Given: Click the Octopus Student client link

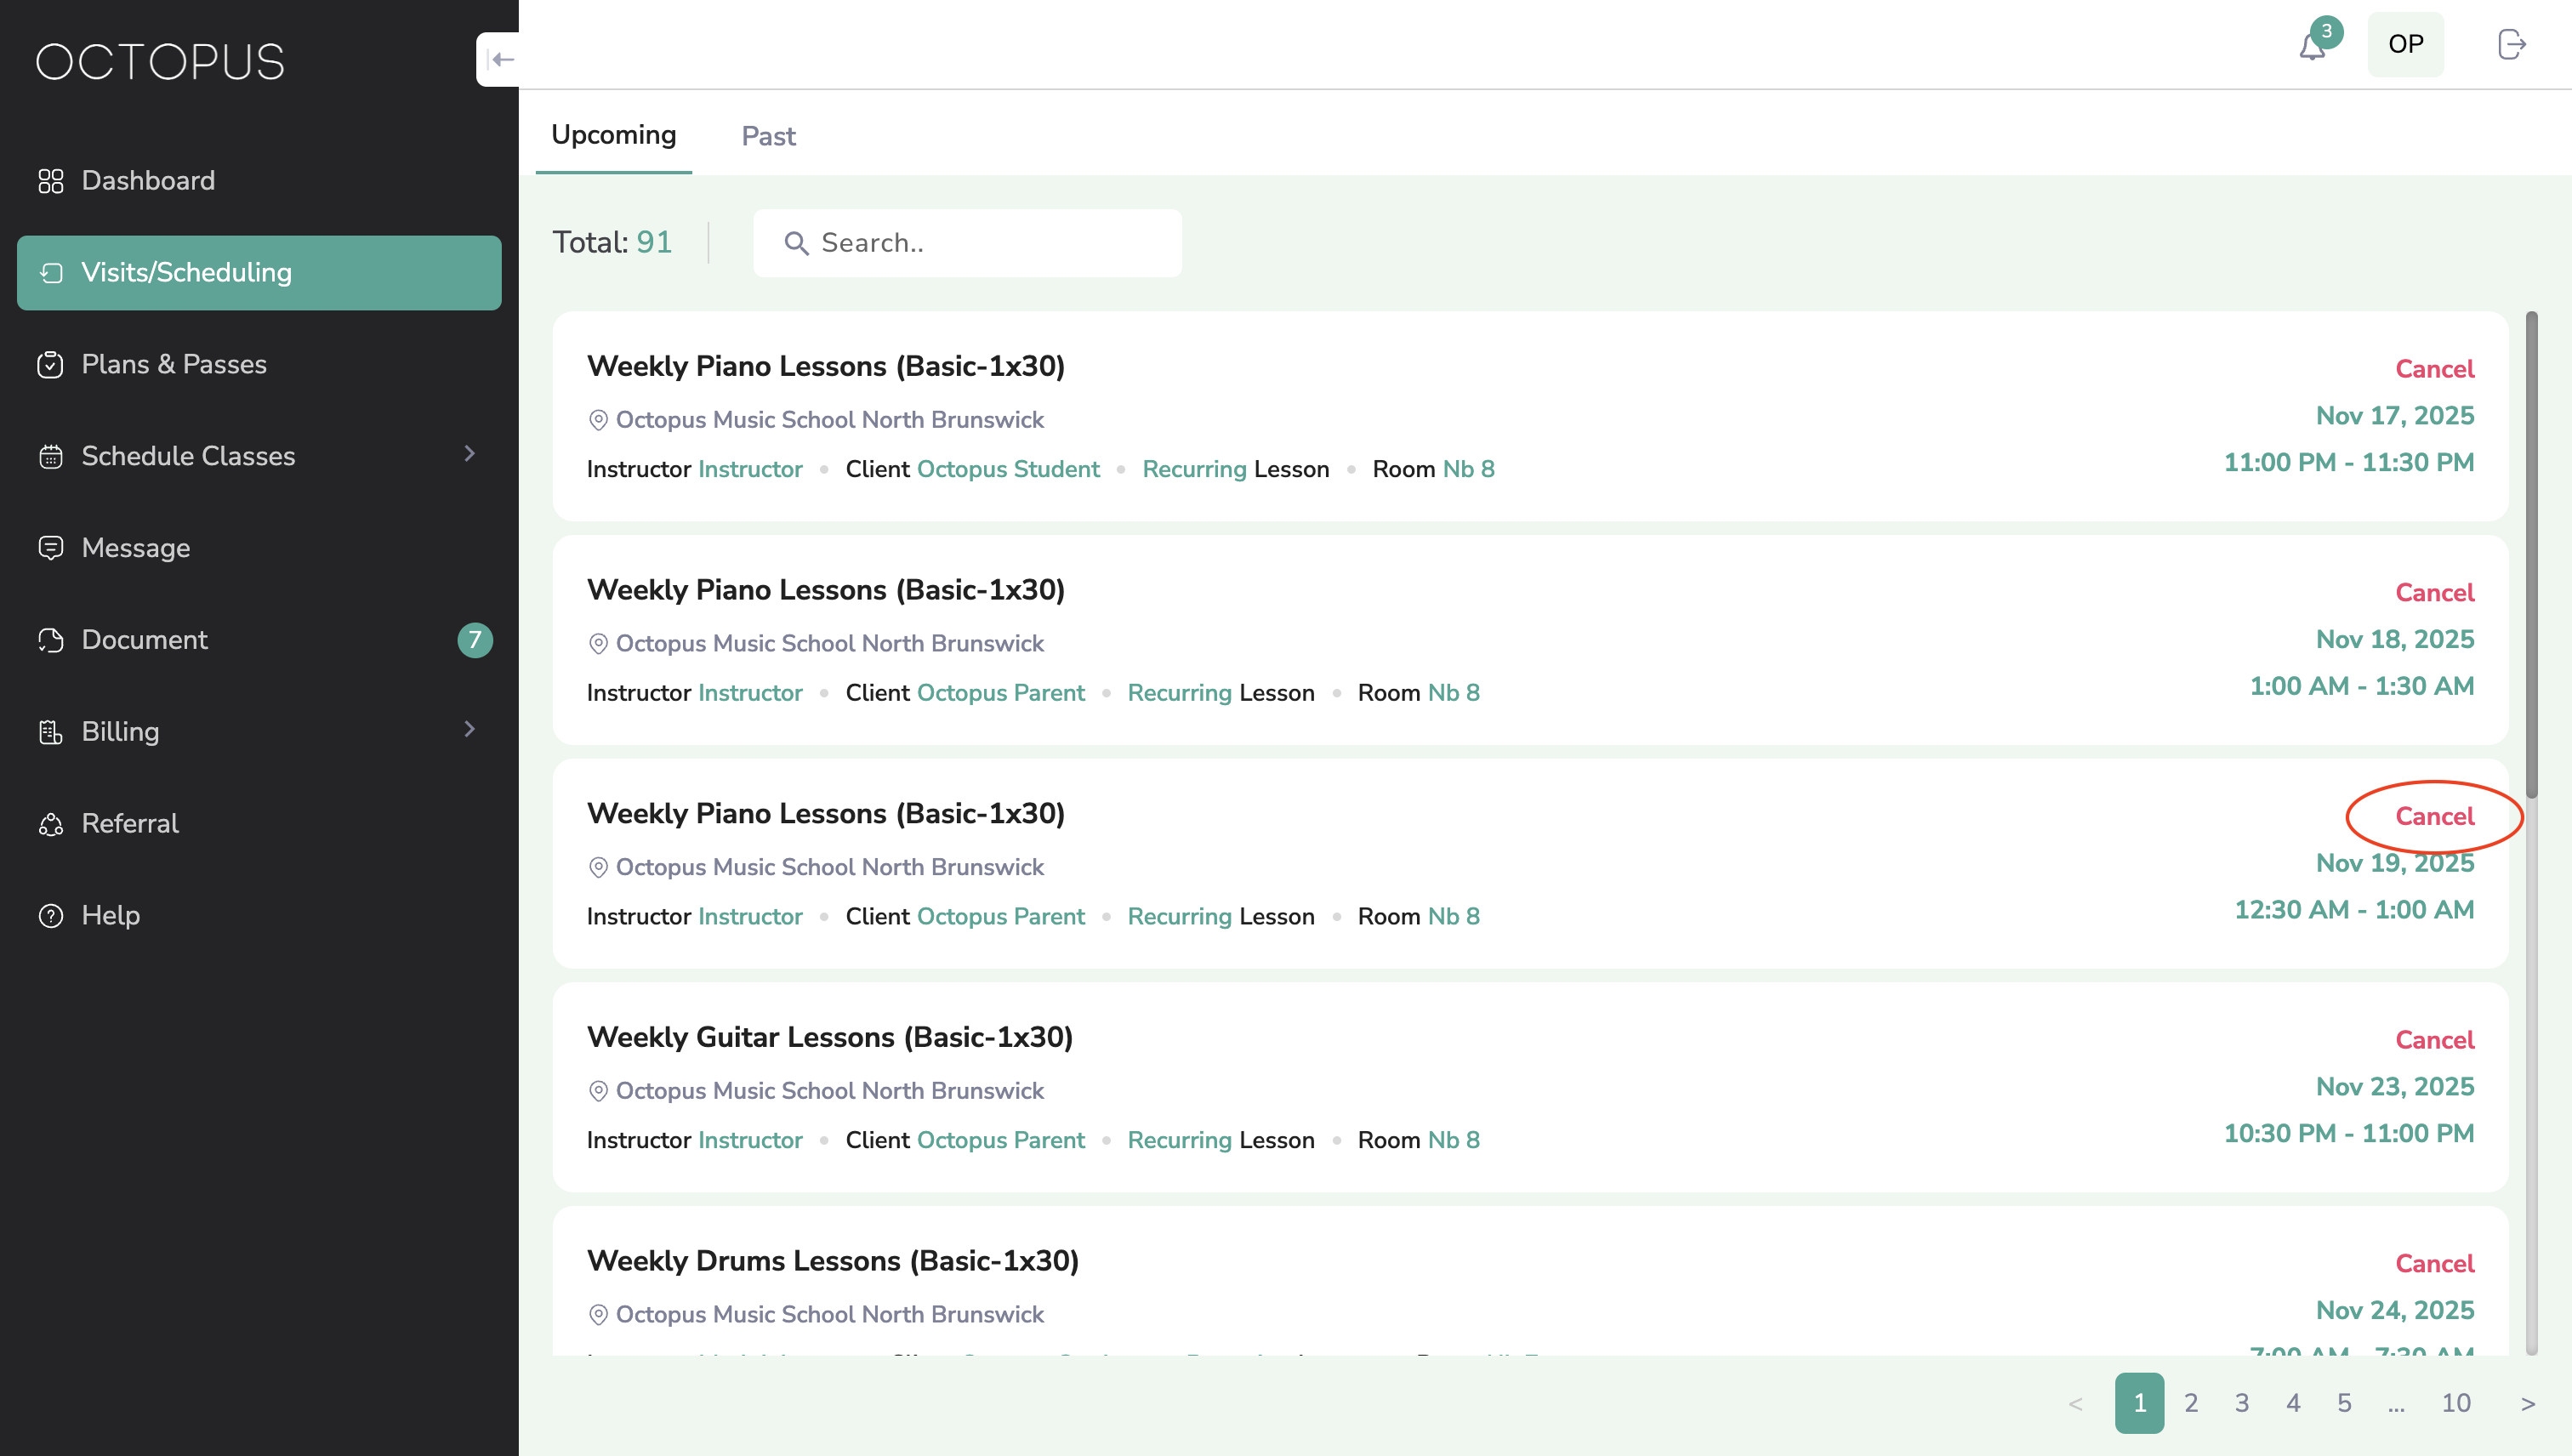Looking at the screenshot, I should 1007,469.
